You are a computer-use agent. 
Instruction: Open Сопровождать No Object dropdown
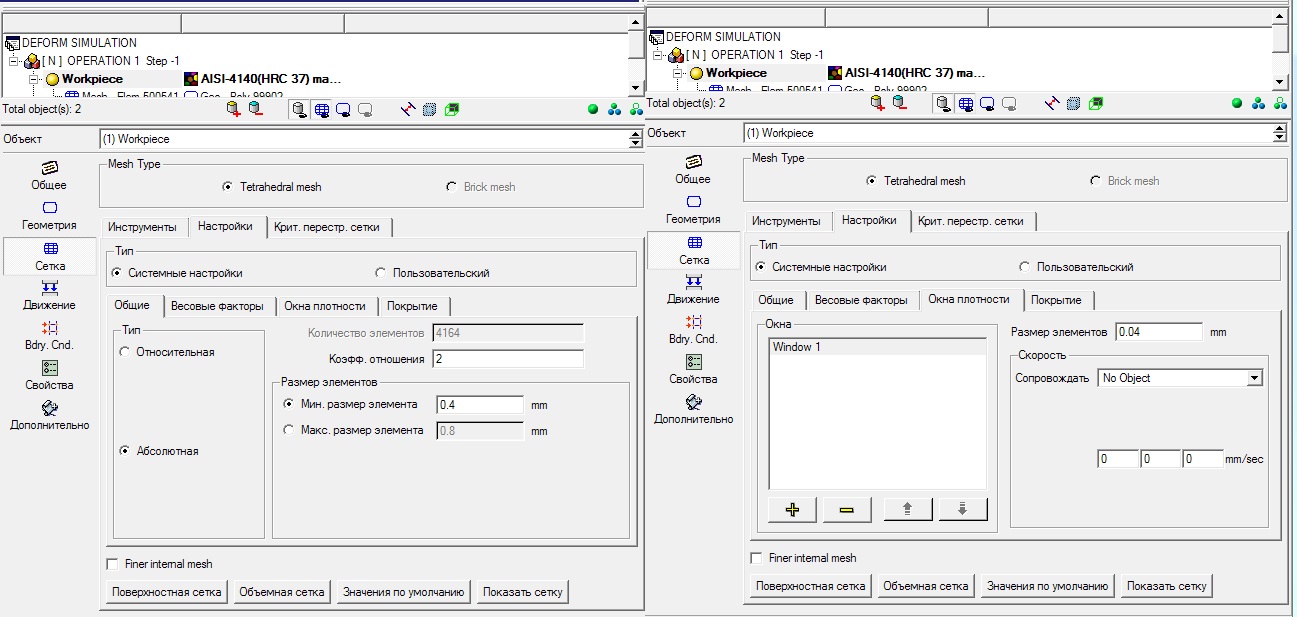(1180, 378)
